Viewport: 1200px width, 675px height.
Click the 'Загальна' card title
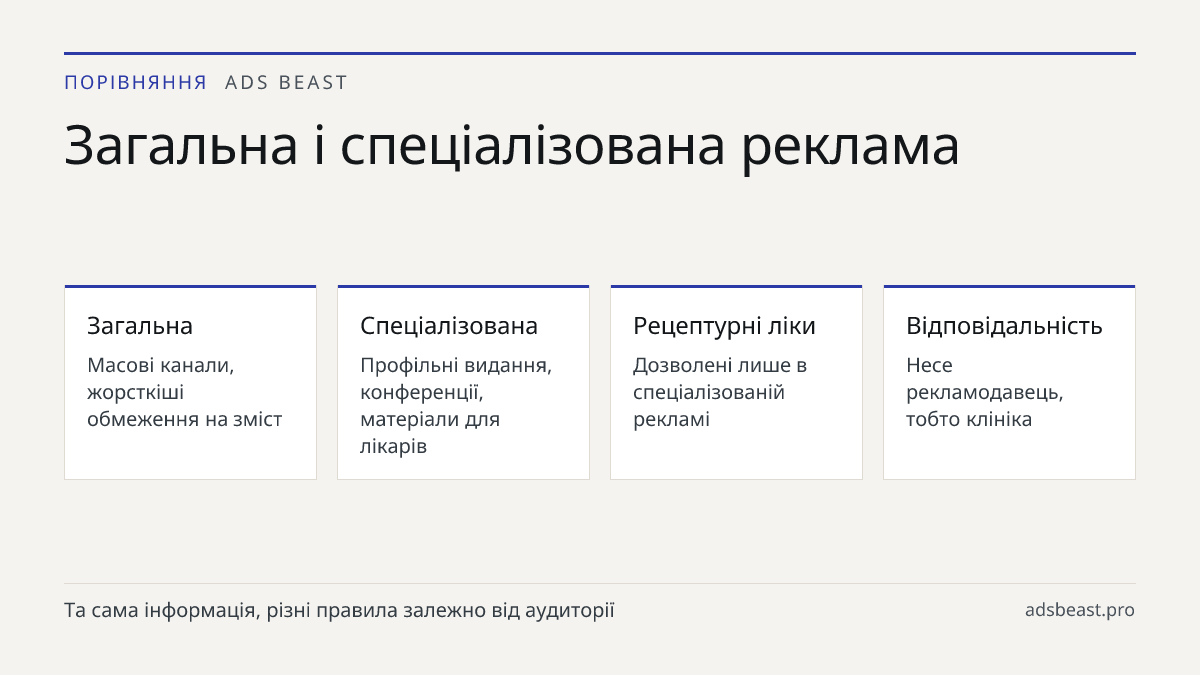click(x=140, y=326)
